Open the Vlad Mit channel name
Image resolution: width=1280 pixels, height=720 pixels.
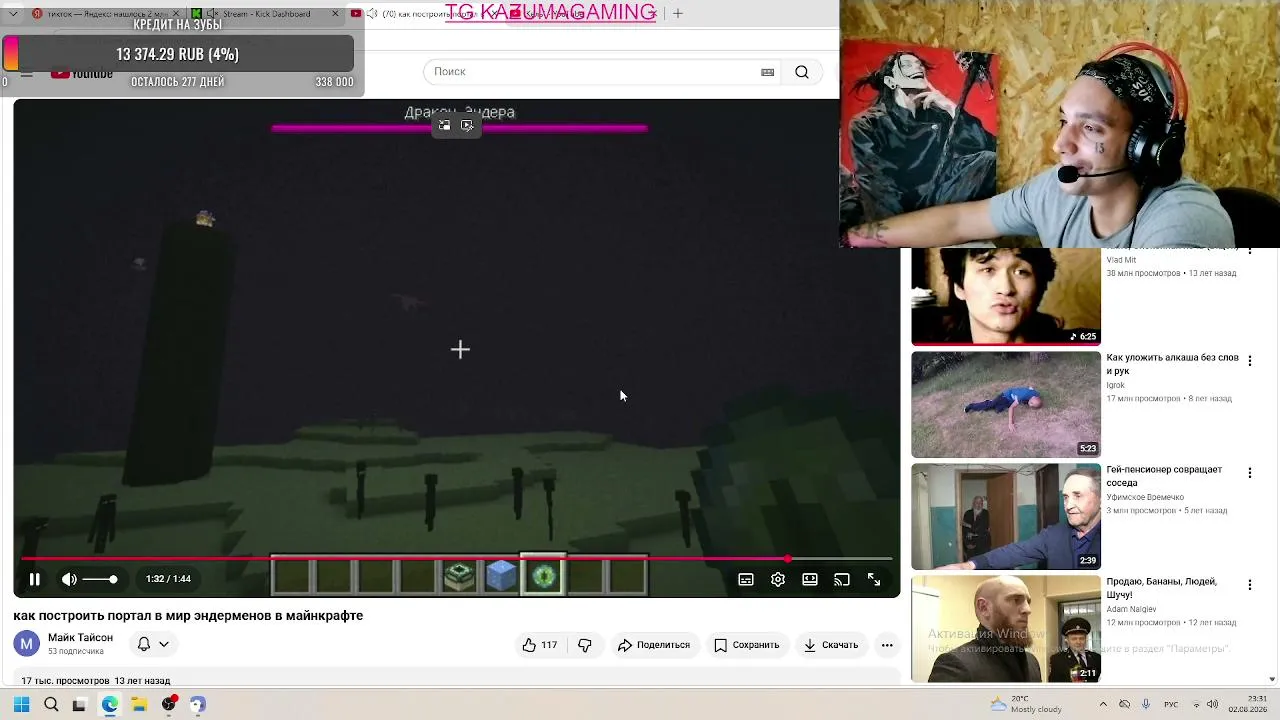point(1121,260)
